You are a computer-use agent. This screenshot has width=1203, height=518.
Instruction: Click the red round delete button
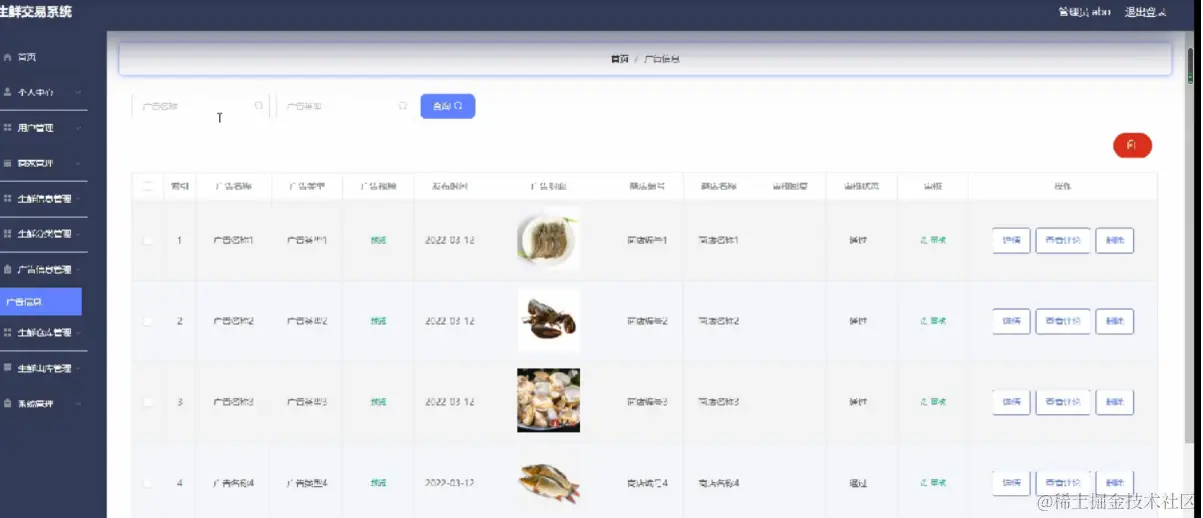coord(1132,146)
